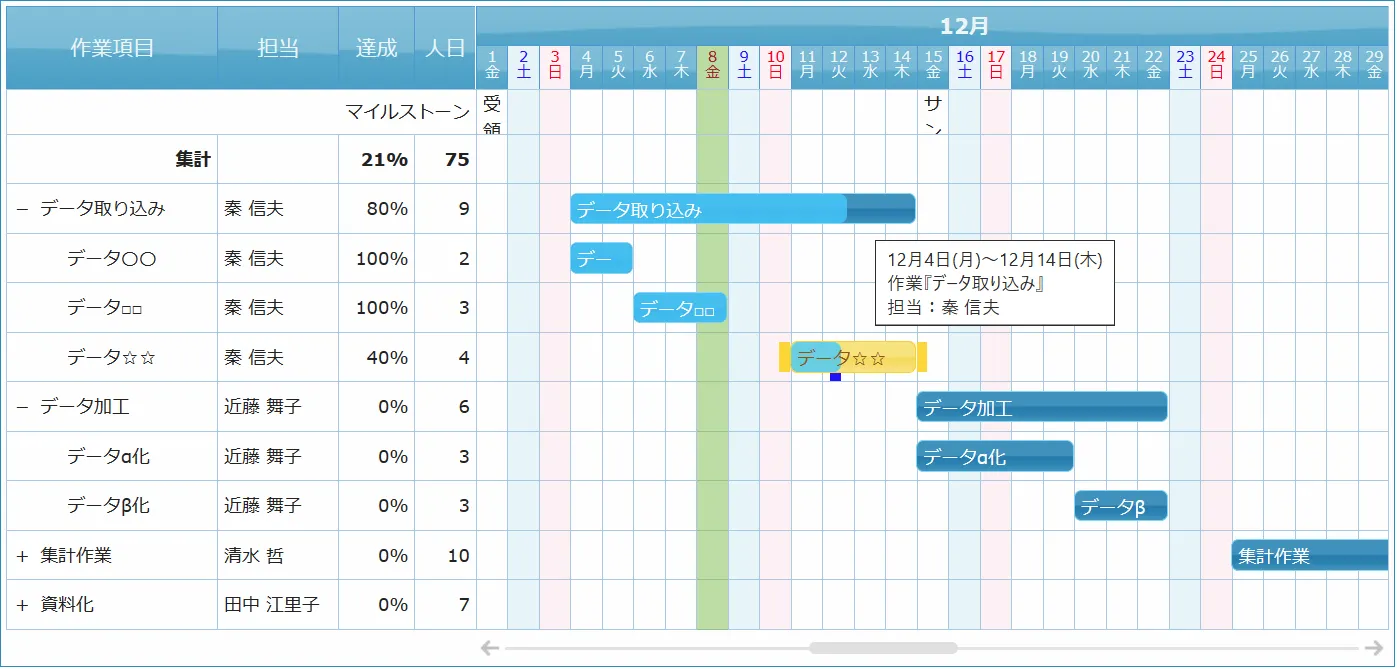Click the right scroll arrow of timeline
The width and height of the screenshot is (1397, 669).
pyautogui.click(x=1374, y=648)
